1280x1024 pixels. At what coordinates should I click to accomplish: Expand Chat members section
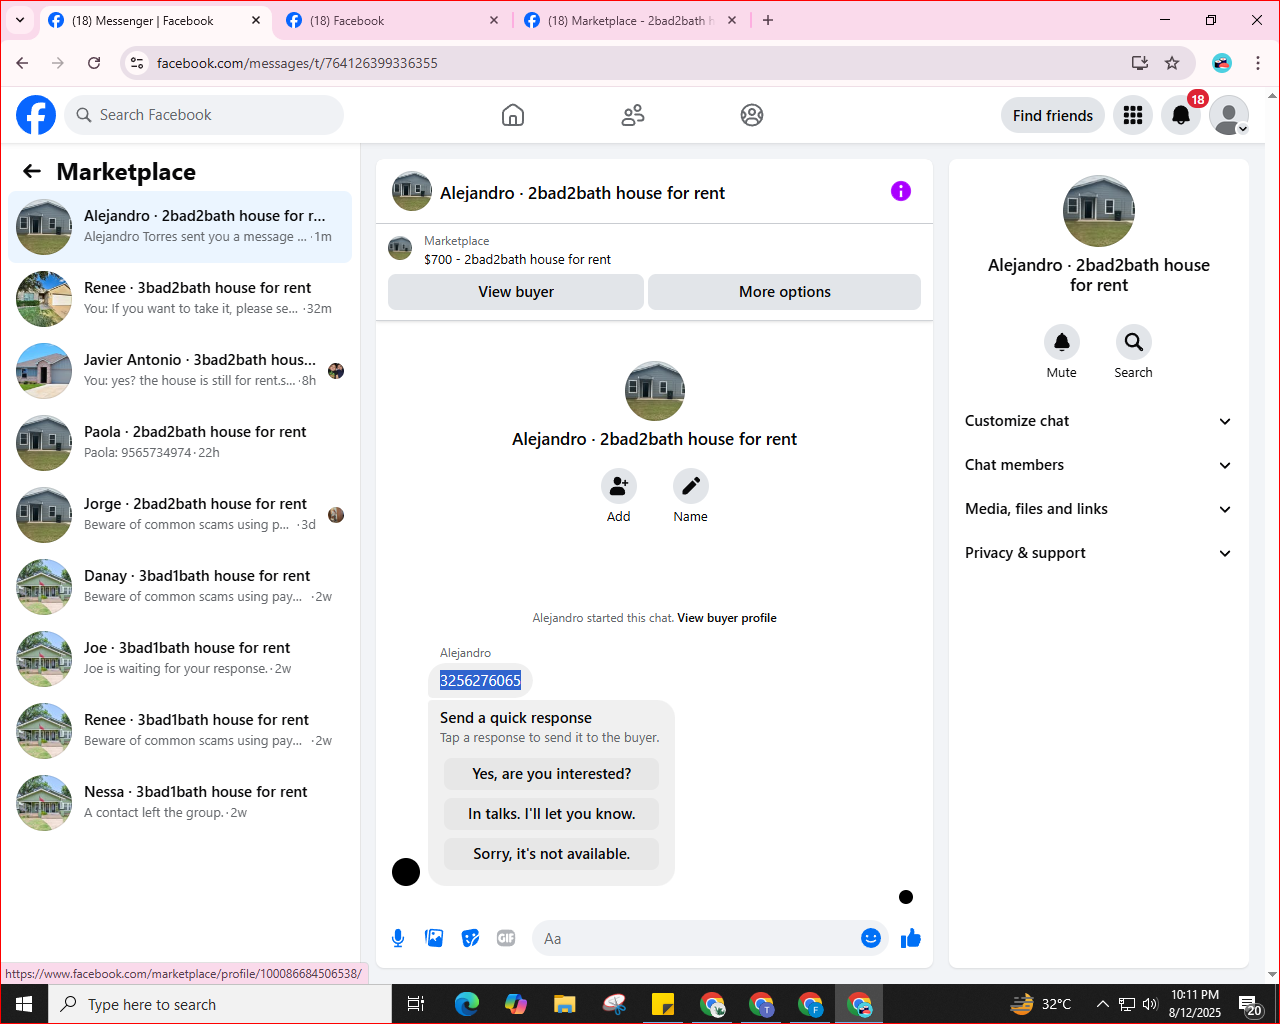(1098, 465)
